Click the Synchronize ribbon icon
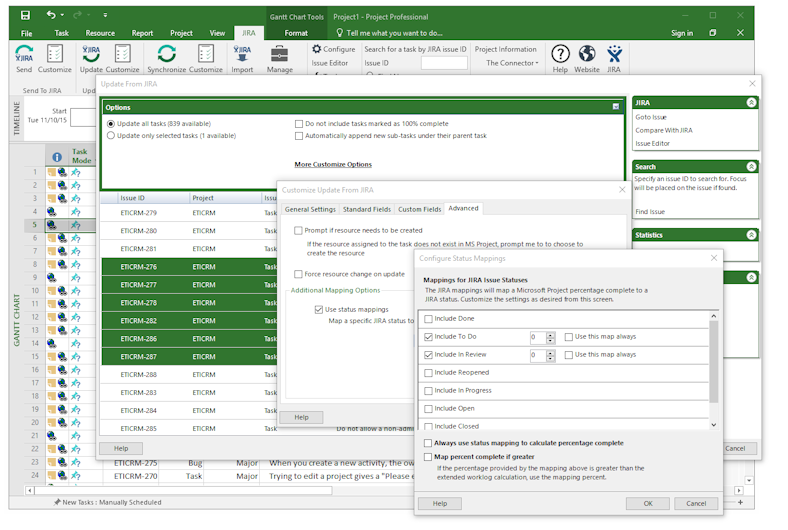 [x=166, y=53]
